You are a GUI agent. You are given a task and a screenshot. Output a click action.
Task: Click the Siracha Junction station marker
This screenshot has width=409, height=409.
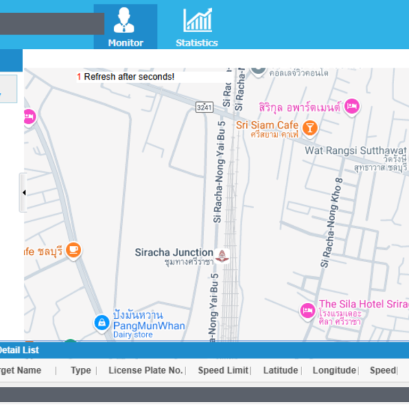[222, 256]
